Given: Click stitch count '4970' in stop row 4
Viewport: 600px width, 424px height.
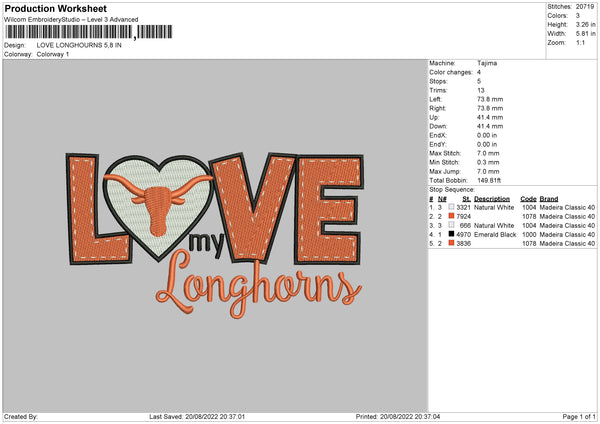Looking at the screenshot, I should pos(463,235).
